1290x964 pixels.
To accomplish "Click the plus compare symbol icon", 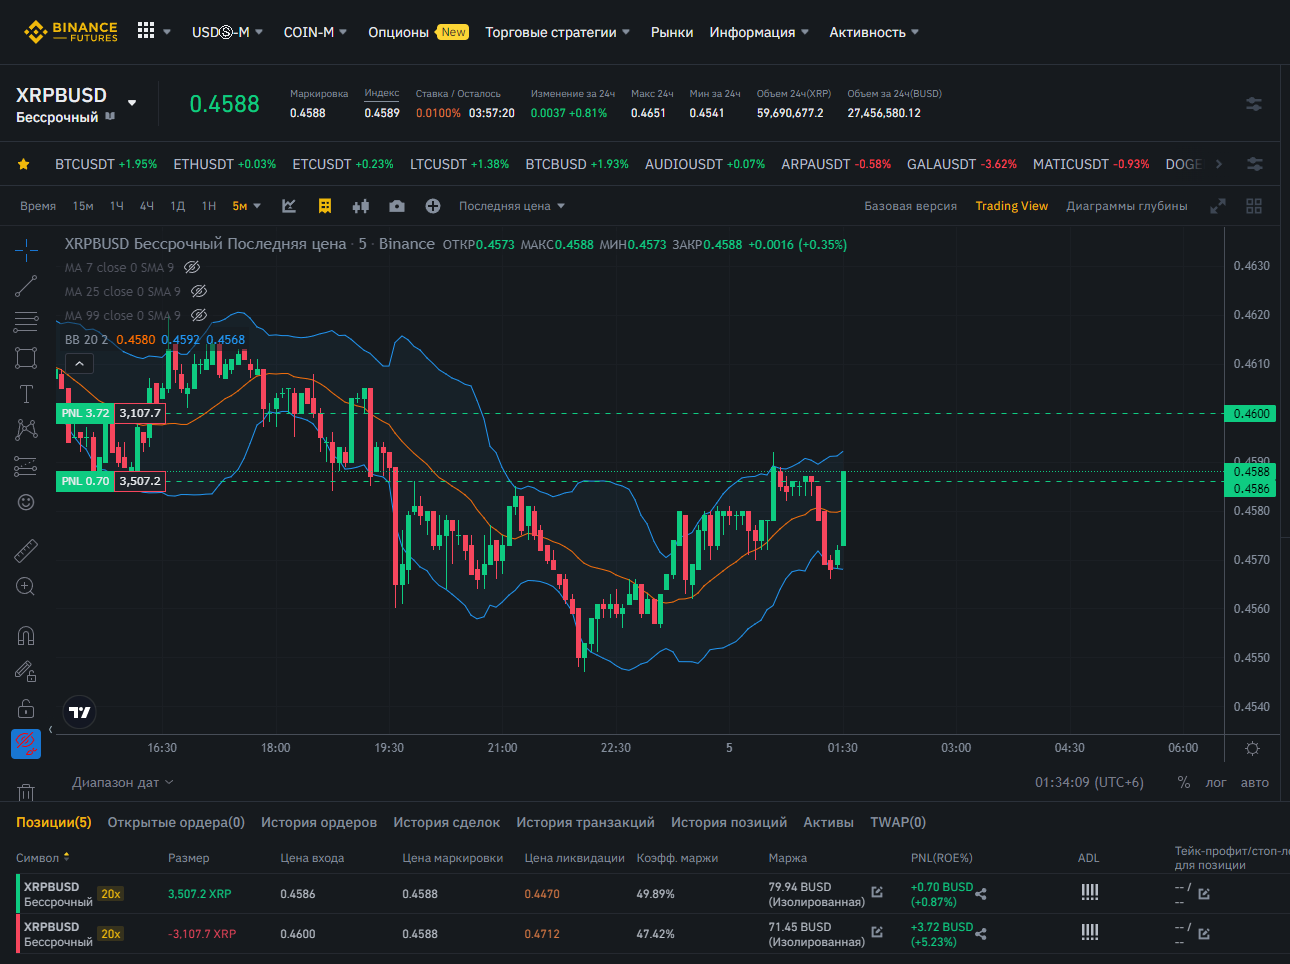I will (433, 206).
